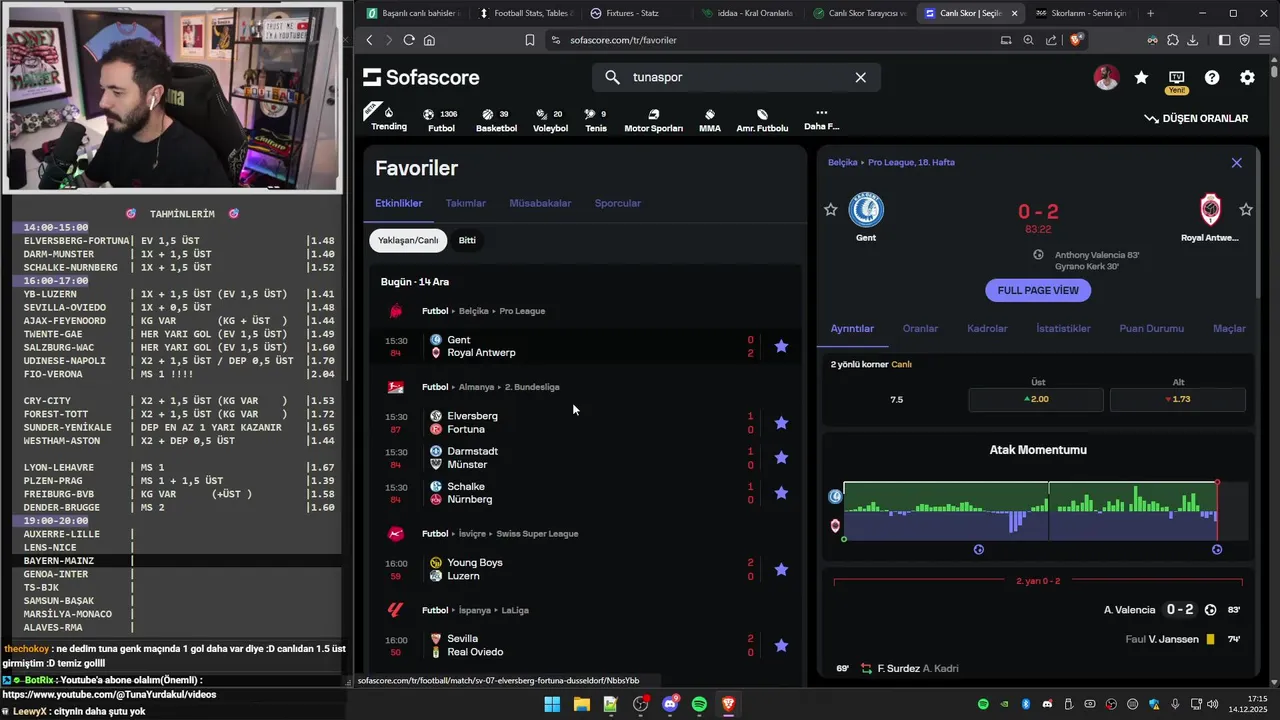
Task: Select the Alt 1.73 odds button
Action: coord(1178,399)
